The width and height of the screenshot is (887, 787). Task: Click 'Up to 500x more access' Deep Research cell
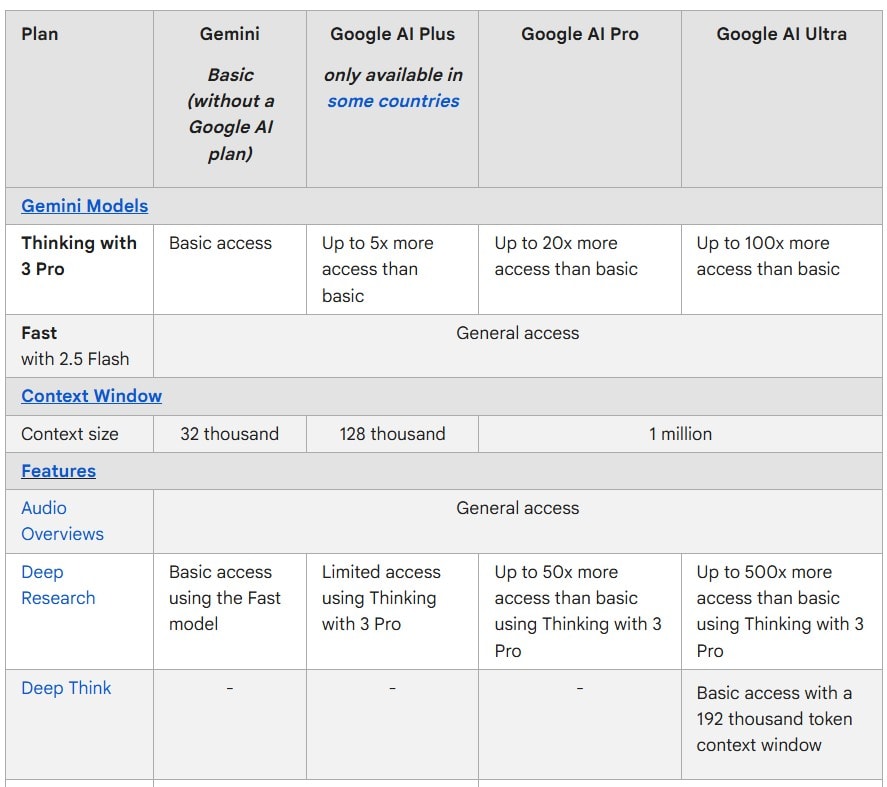779,611
